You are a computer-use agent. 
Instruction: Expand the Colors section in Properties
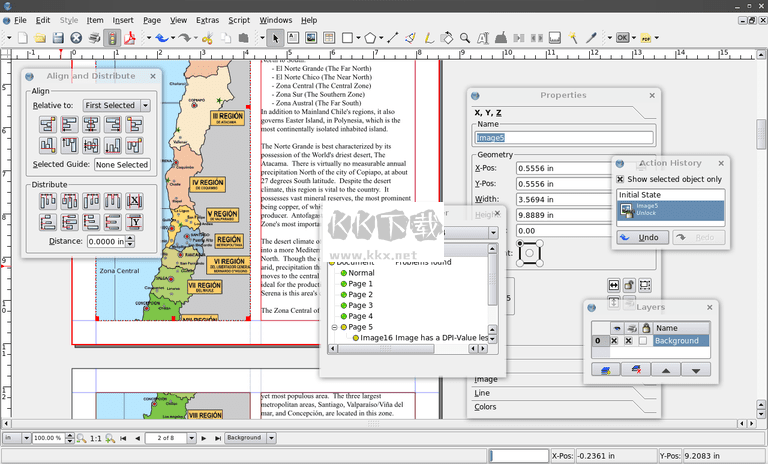(x=485, y=407)
